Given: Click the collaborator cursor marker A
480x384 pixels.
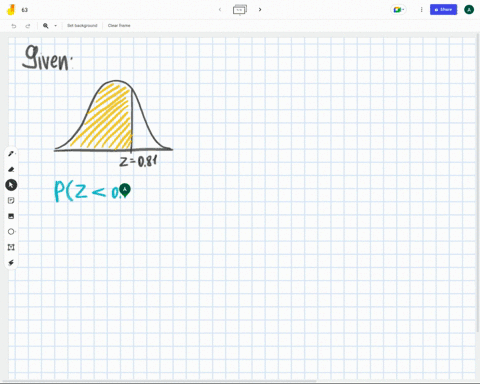Looking at the screenshot, I should [x=125, y=190].
